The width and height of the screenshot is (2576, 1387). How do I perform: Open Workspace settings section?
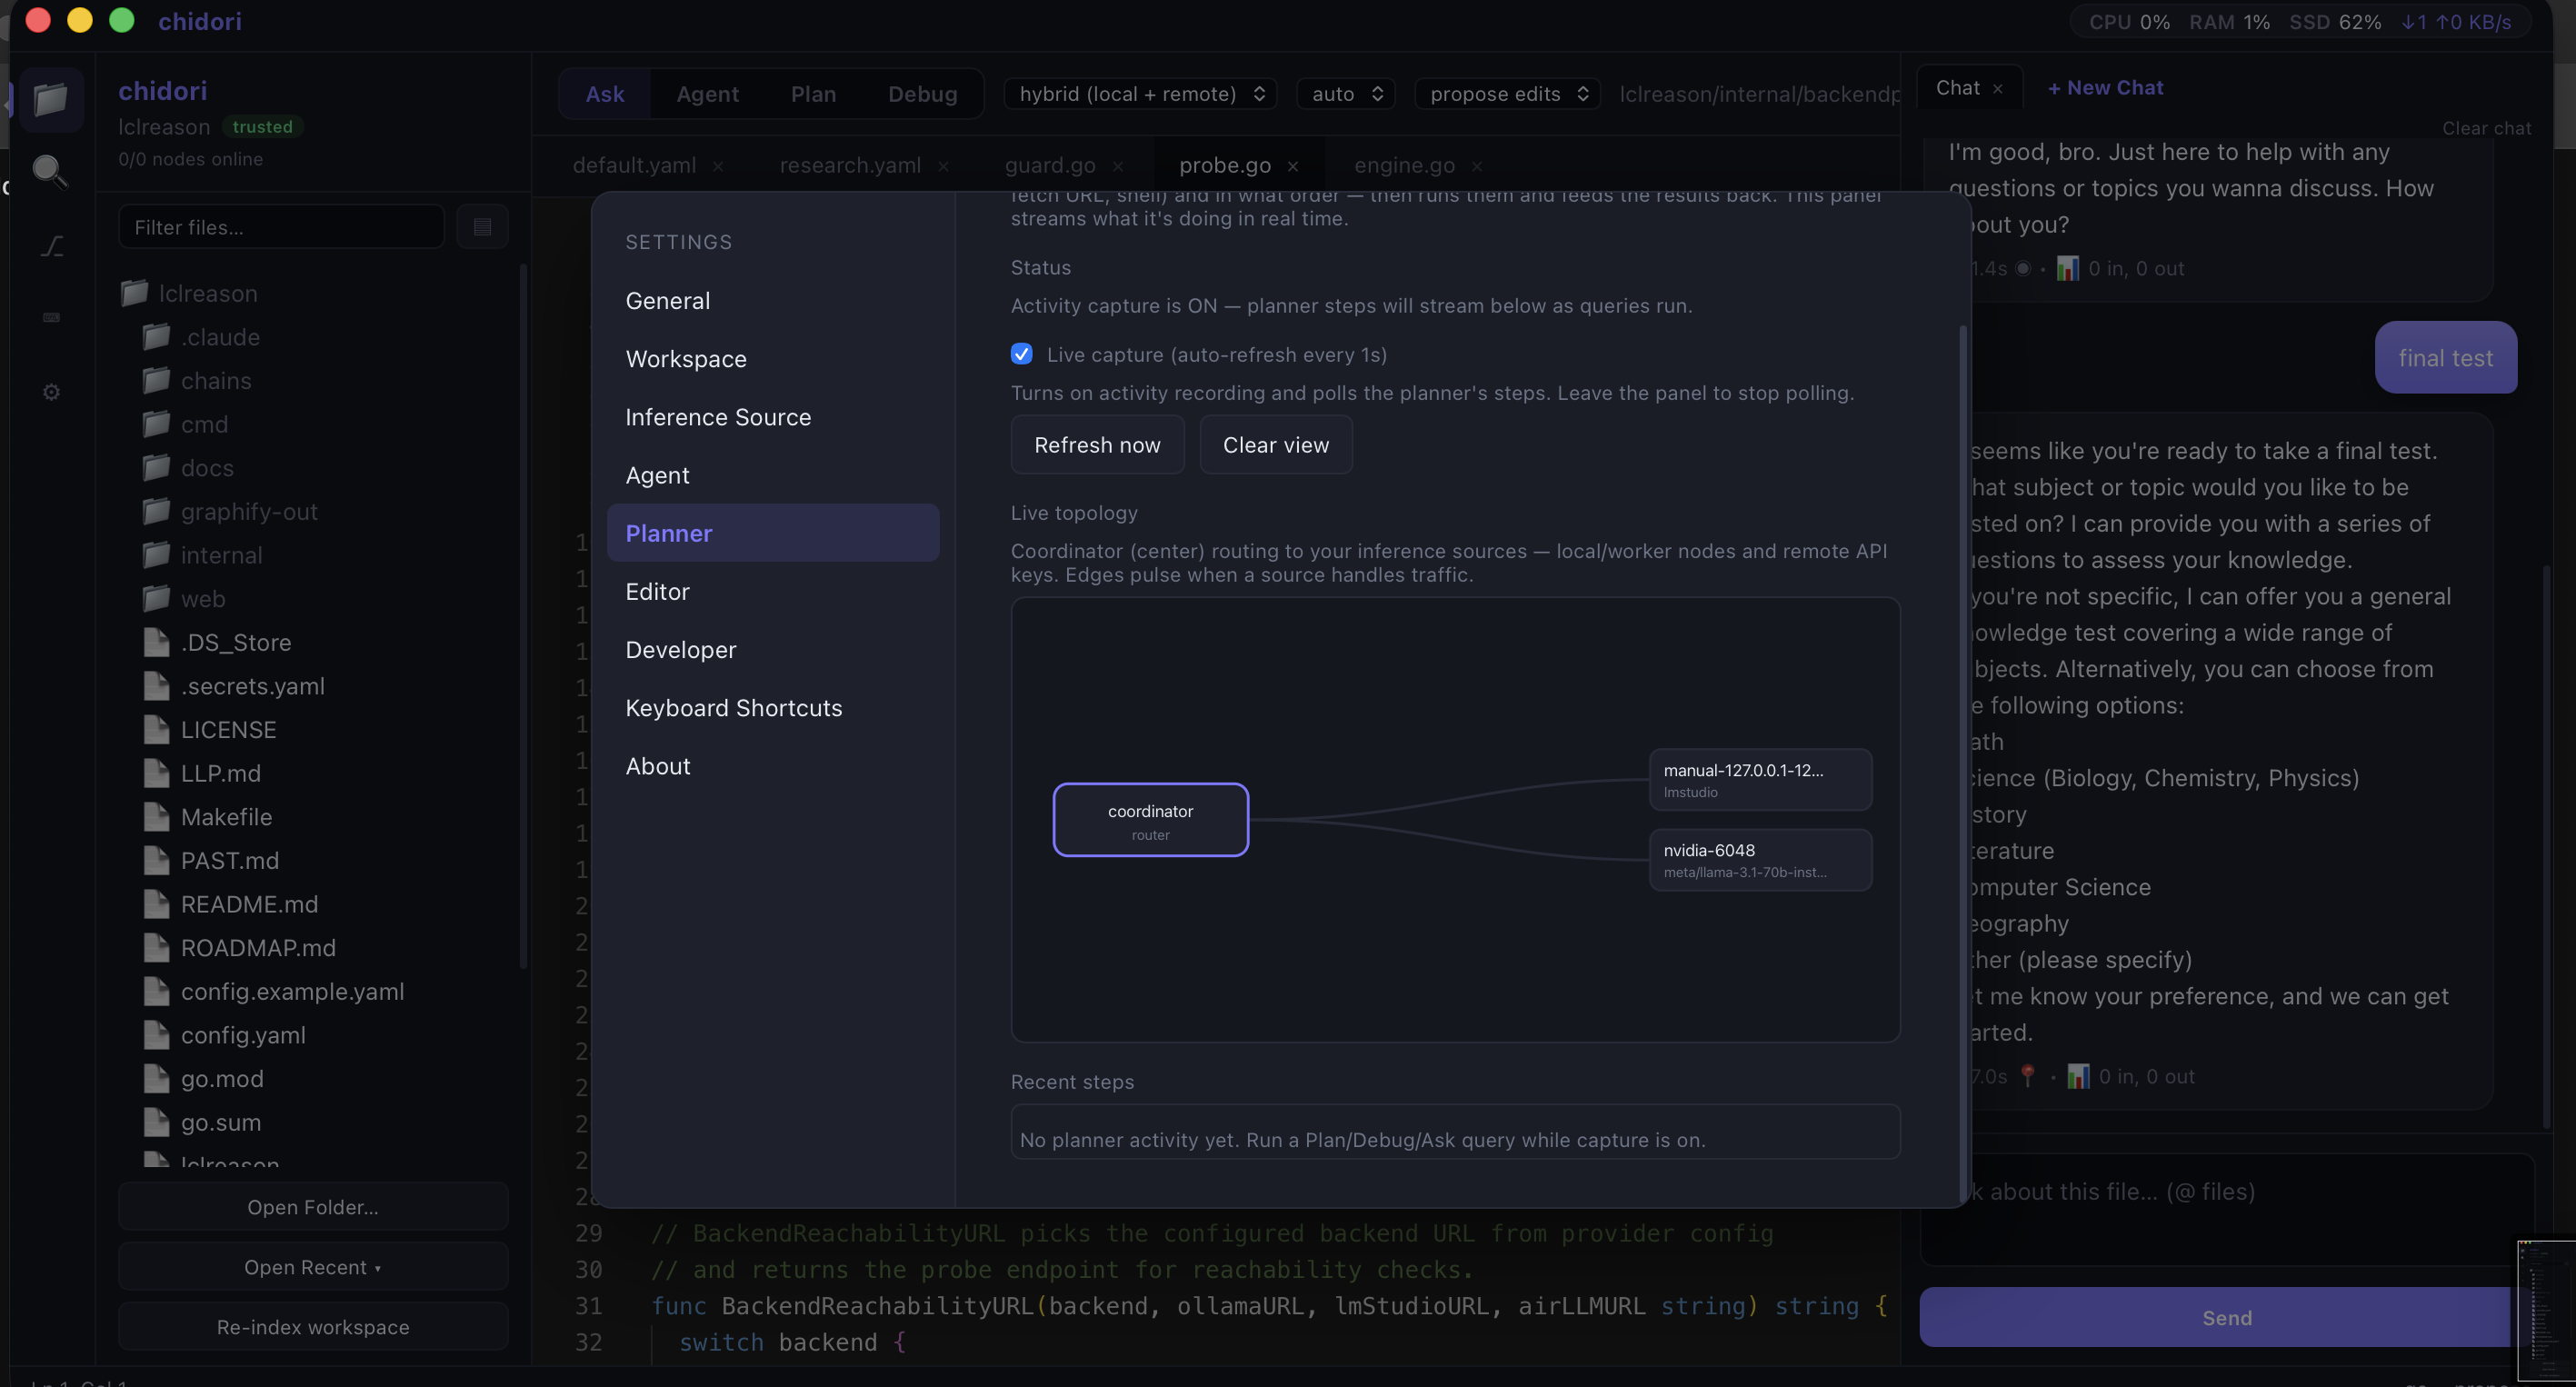tap(773, 359)
